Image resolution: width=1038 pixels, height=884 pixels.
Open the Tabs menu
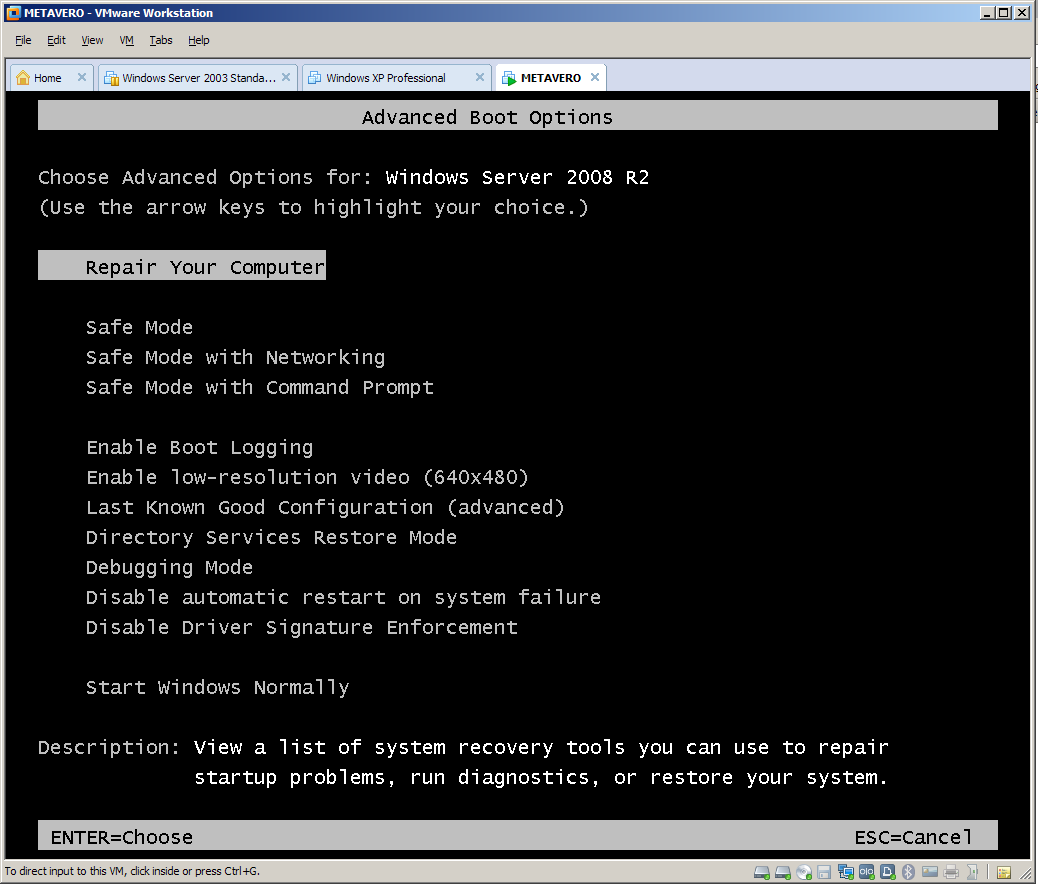161,40
